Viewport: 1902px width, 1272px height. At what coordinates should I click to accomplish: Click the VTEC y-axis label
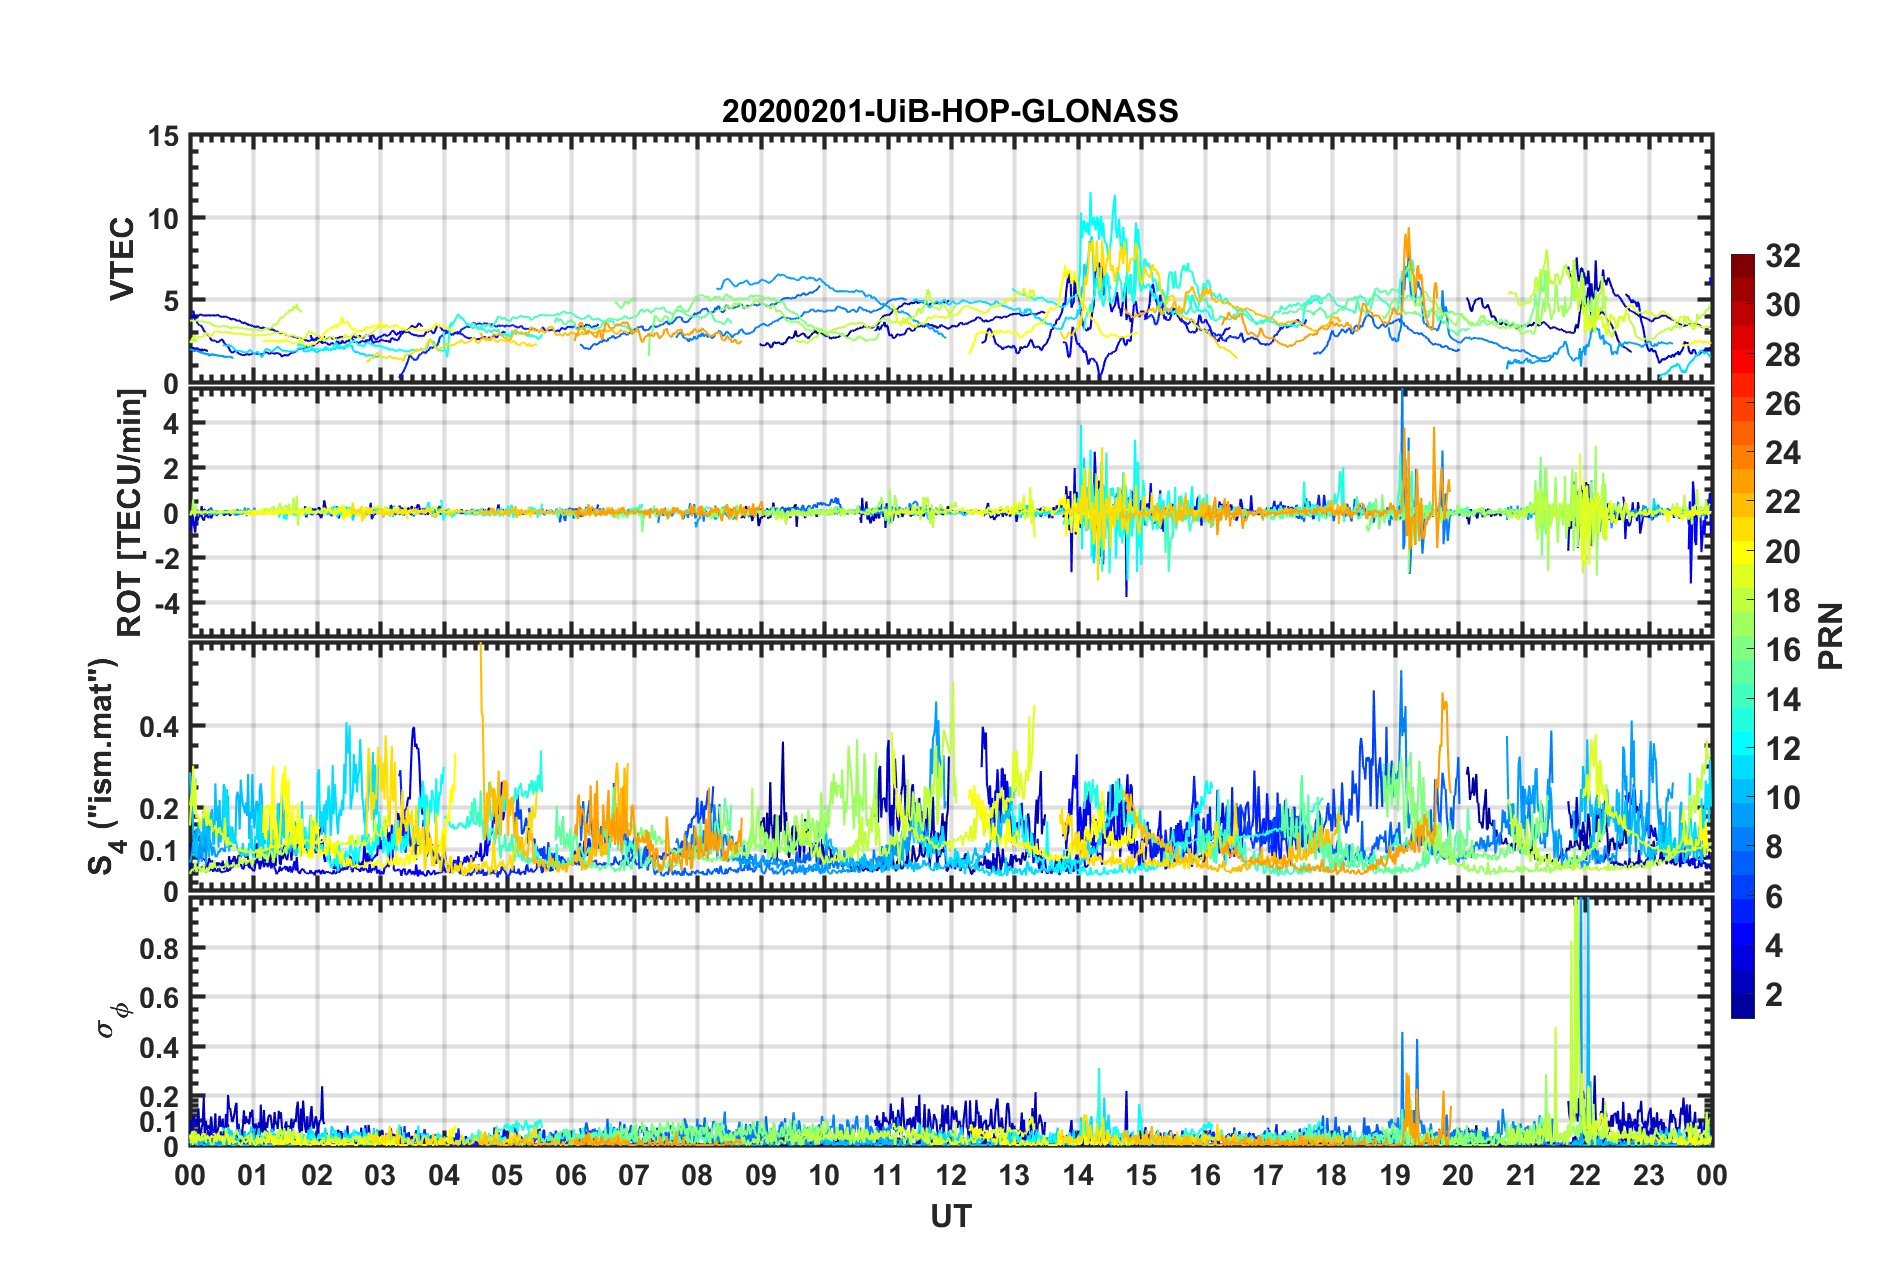click(122, 259)
